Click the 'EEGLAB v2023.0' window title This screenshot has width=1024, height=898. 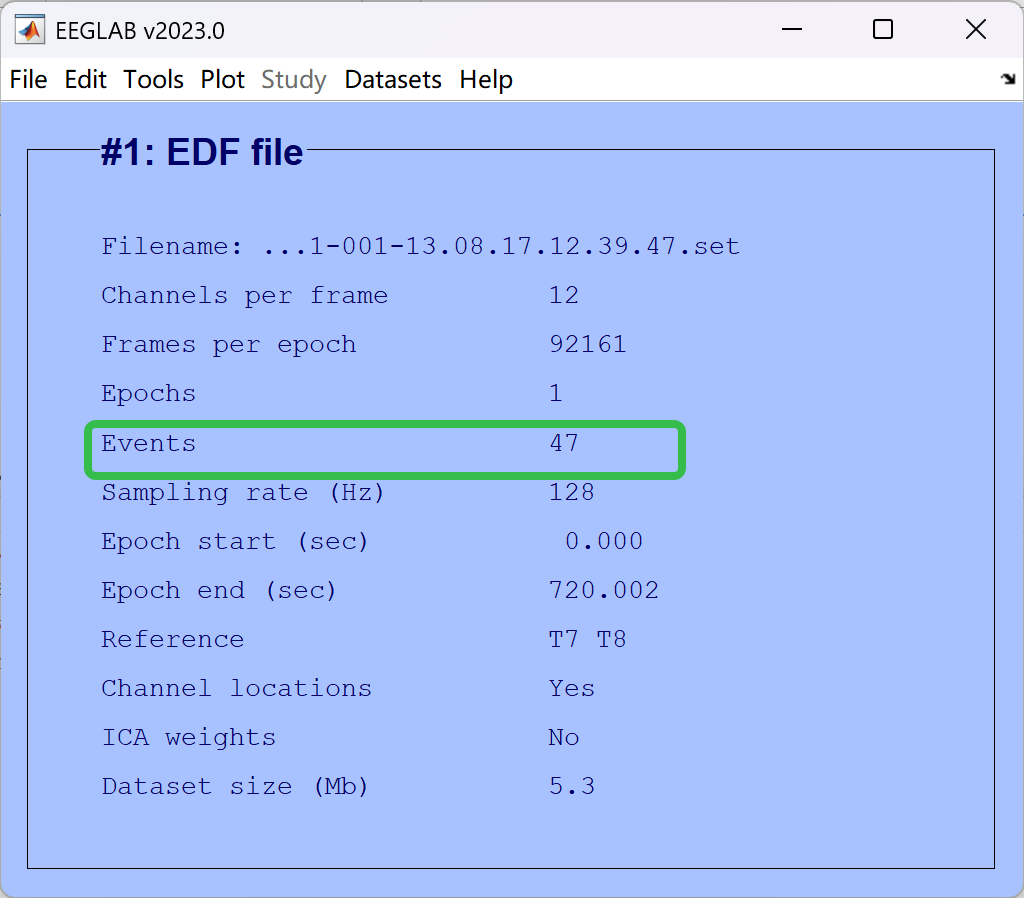click(x=140, y=31)
